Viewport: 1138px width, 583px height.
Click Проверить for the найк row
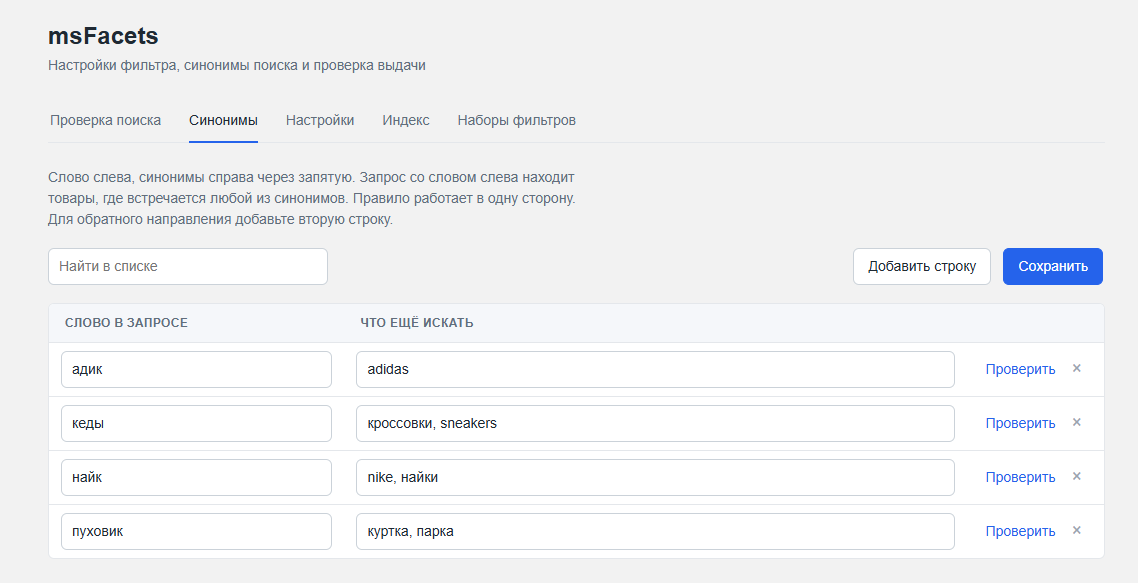coord(1020,478)
